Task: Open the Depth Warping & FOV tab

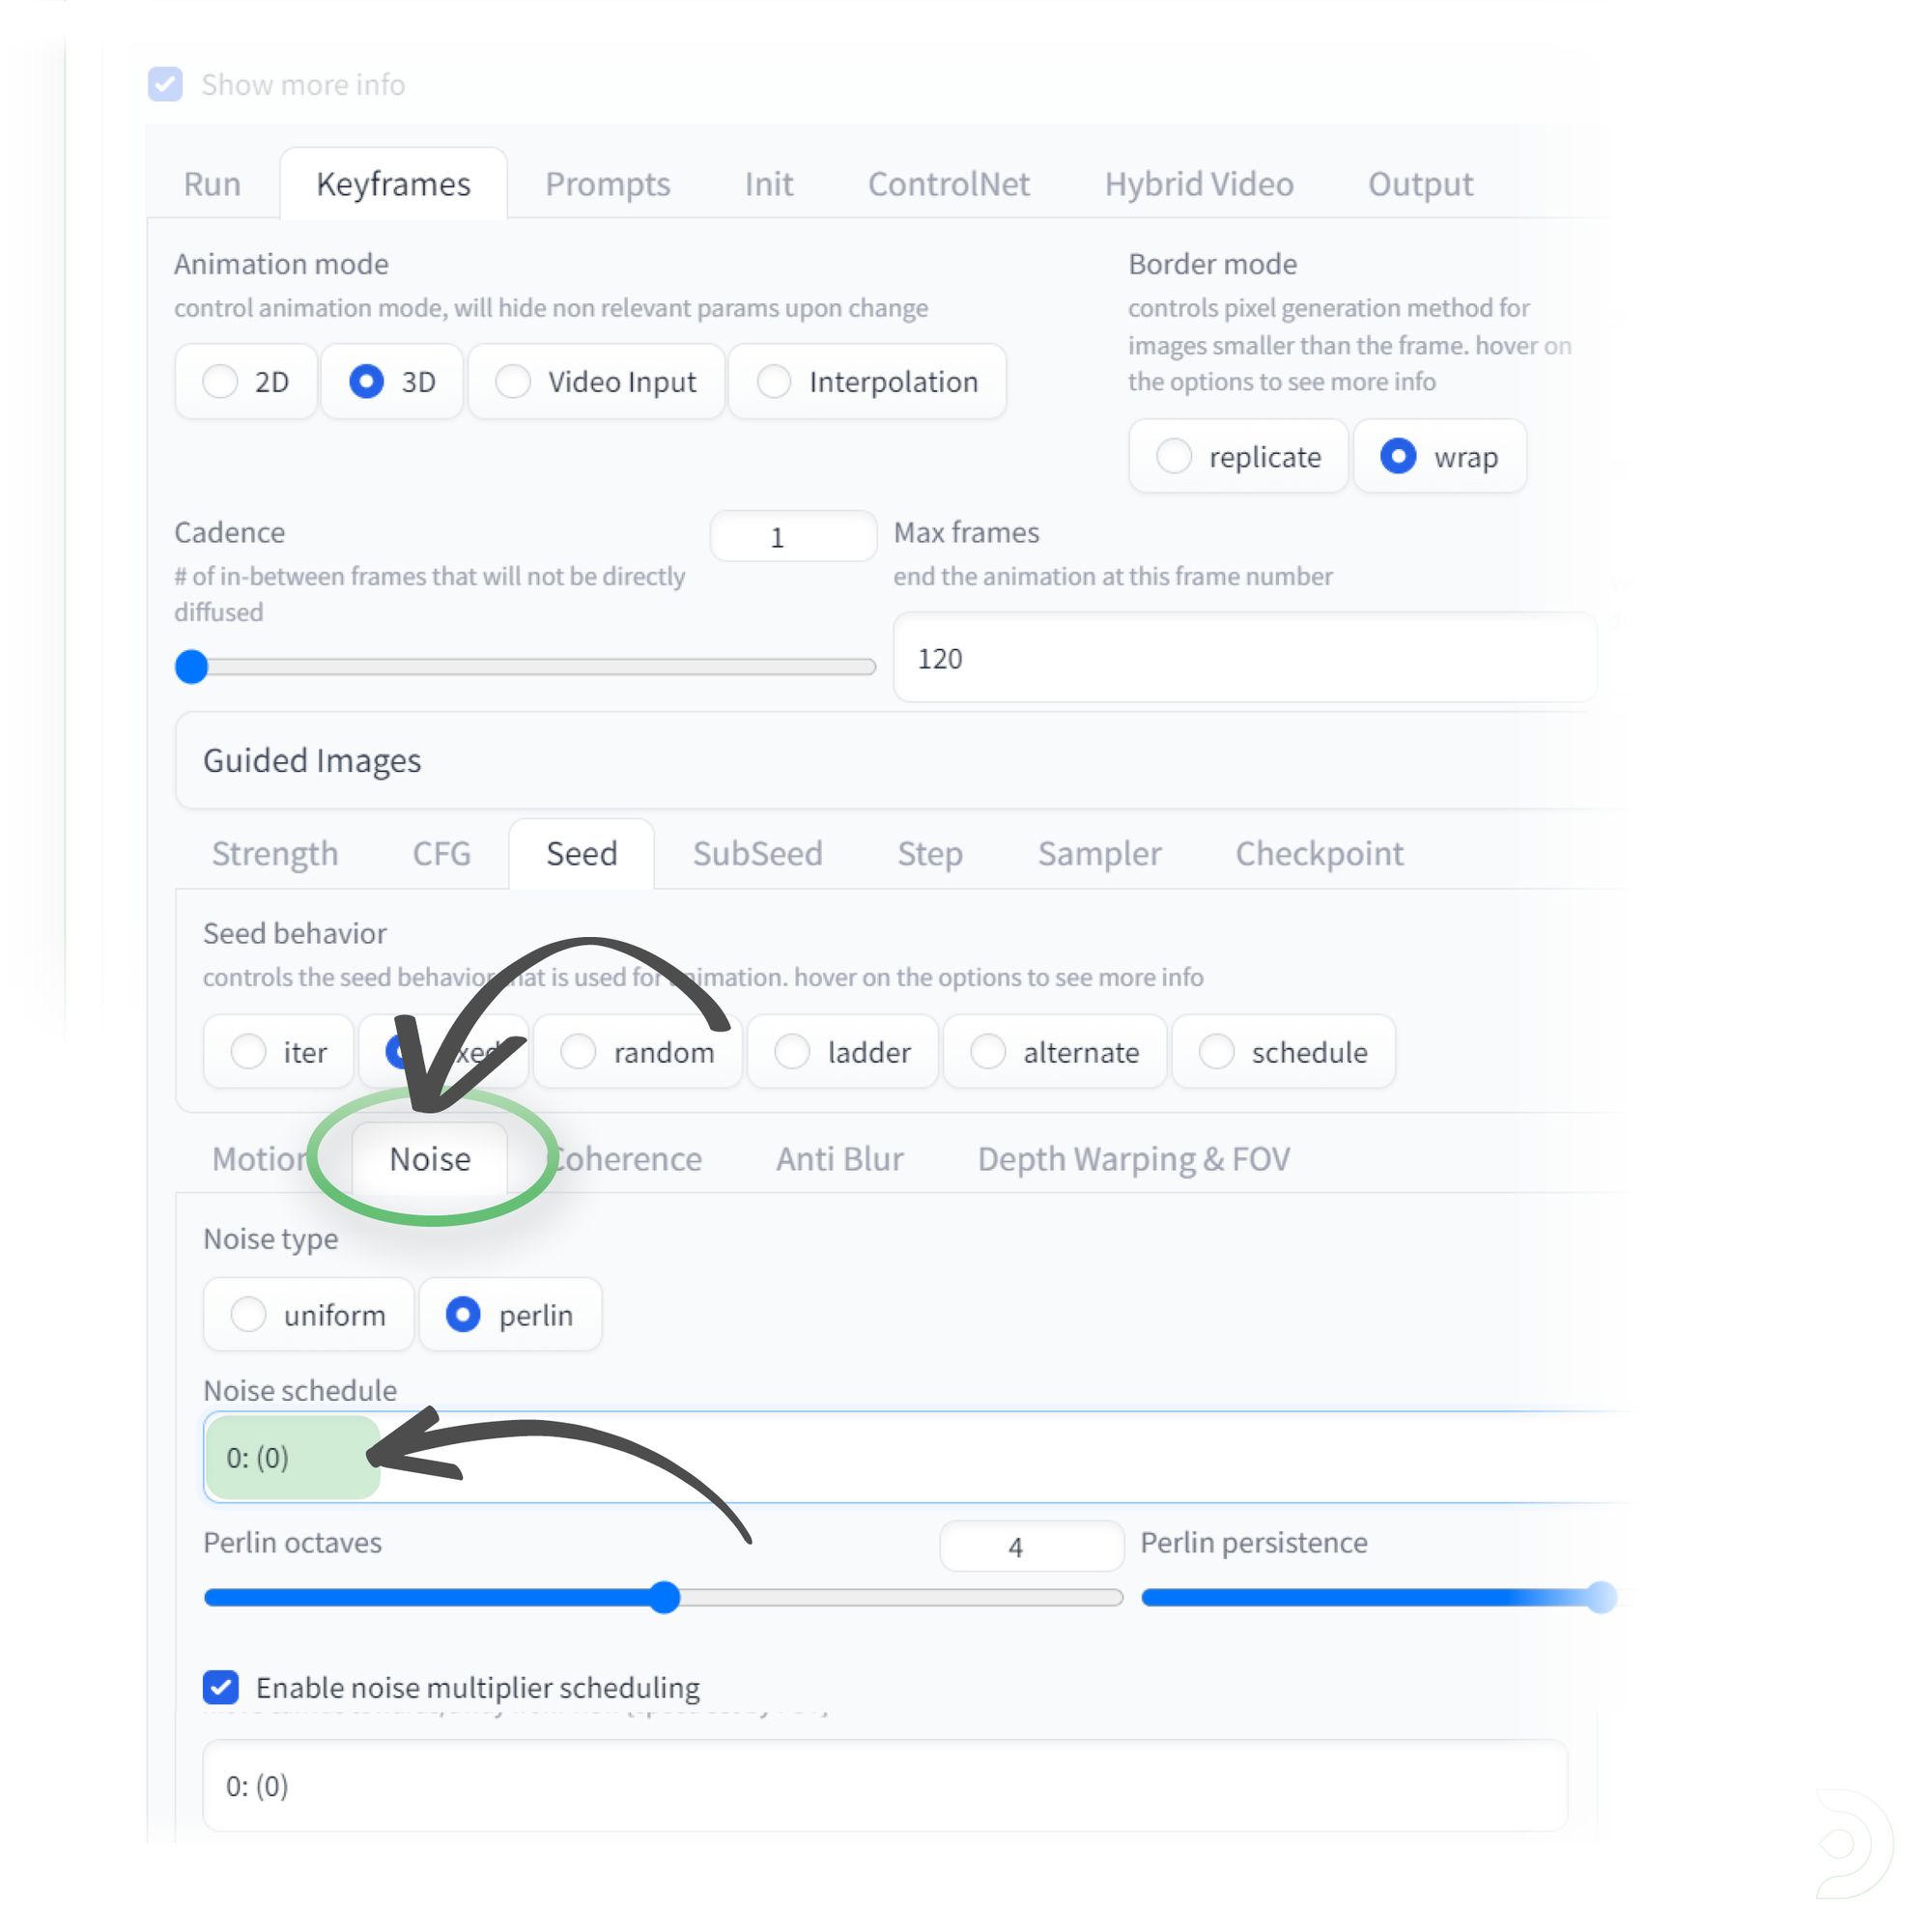Action: click(1133, 1158)
